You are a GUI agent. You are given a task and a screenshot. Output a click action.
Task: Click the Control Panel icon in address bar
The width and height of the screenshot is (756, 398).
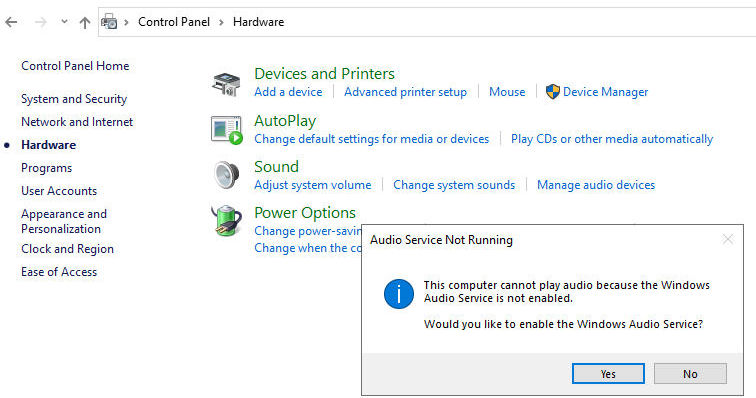(x=109, y=22)
